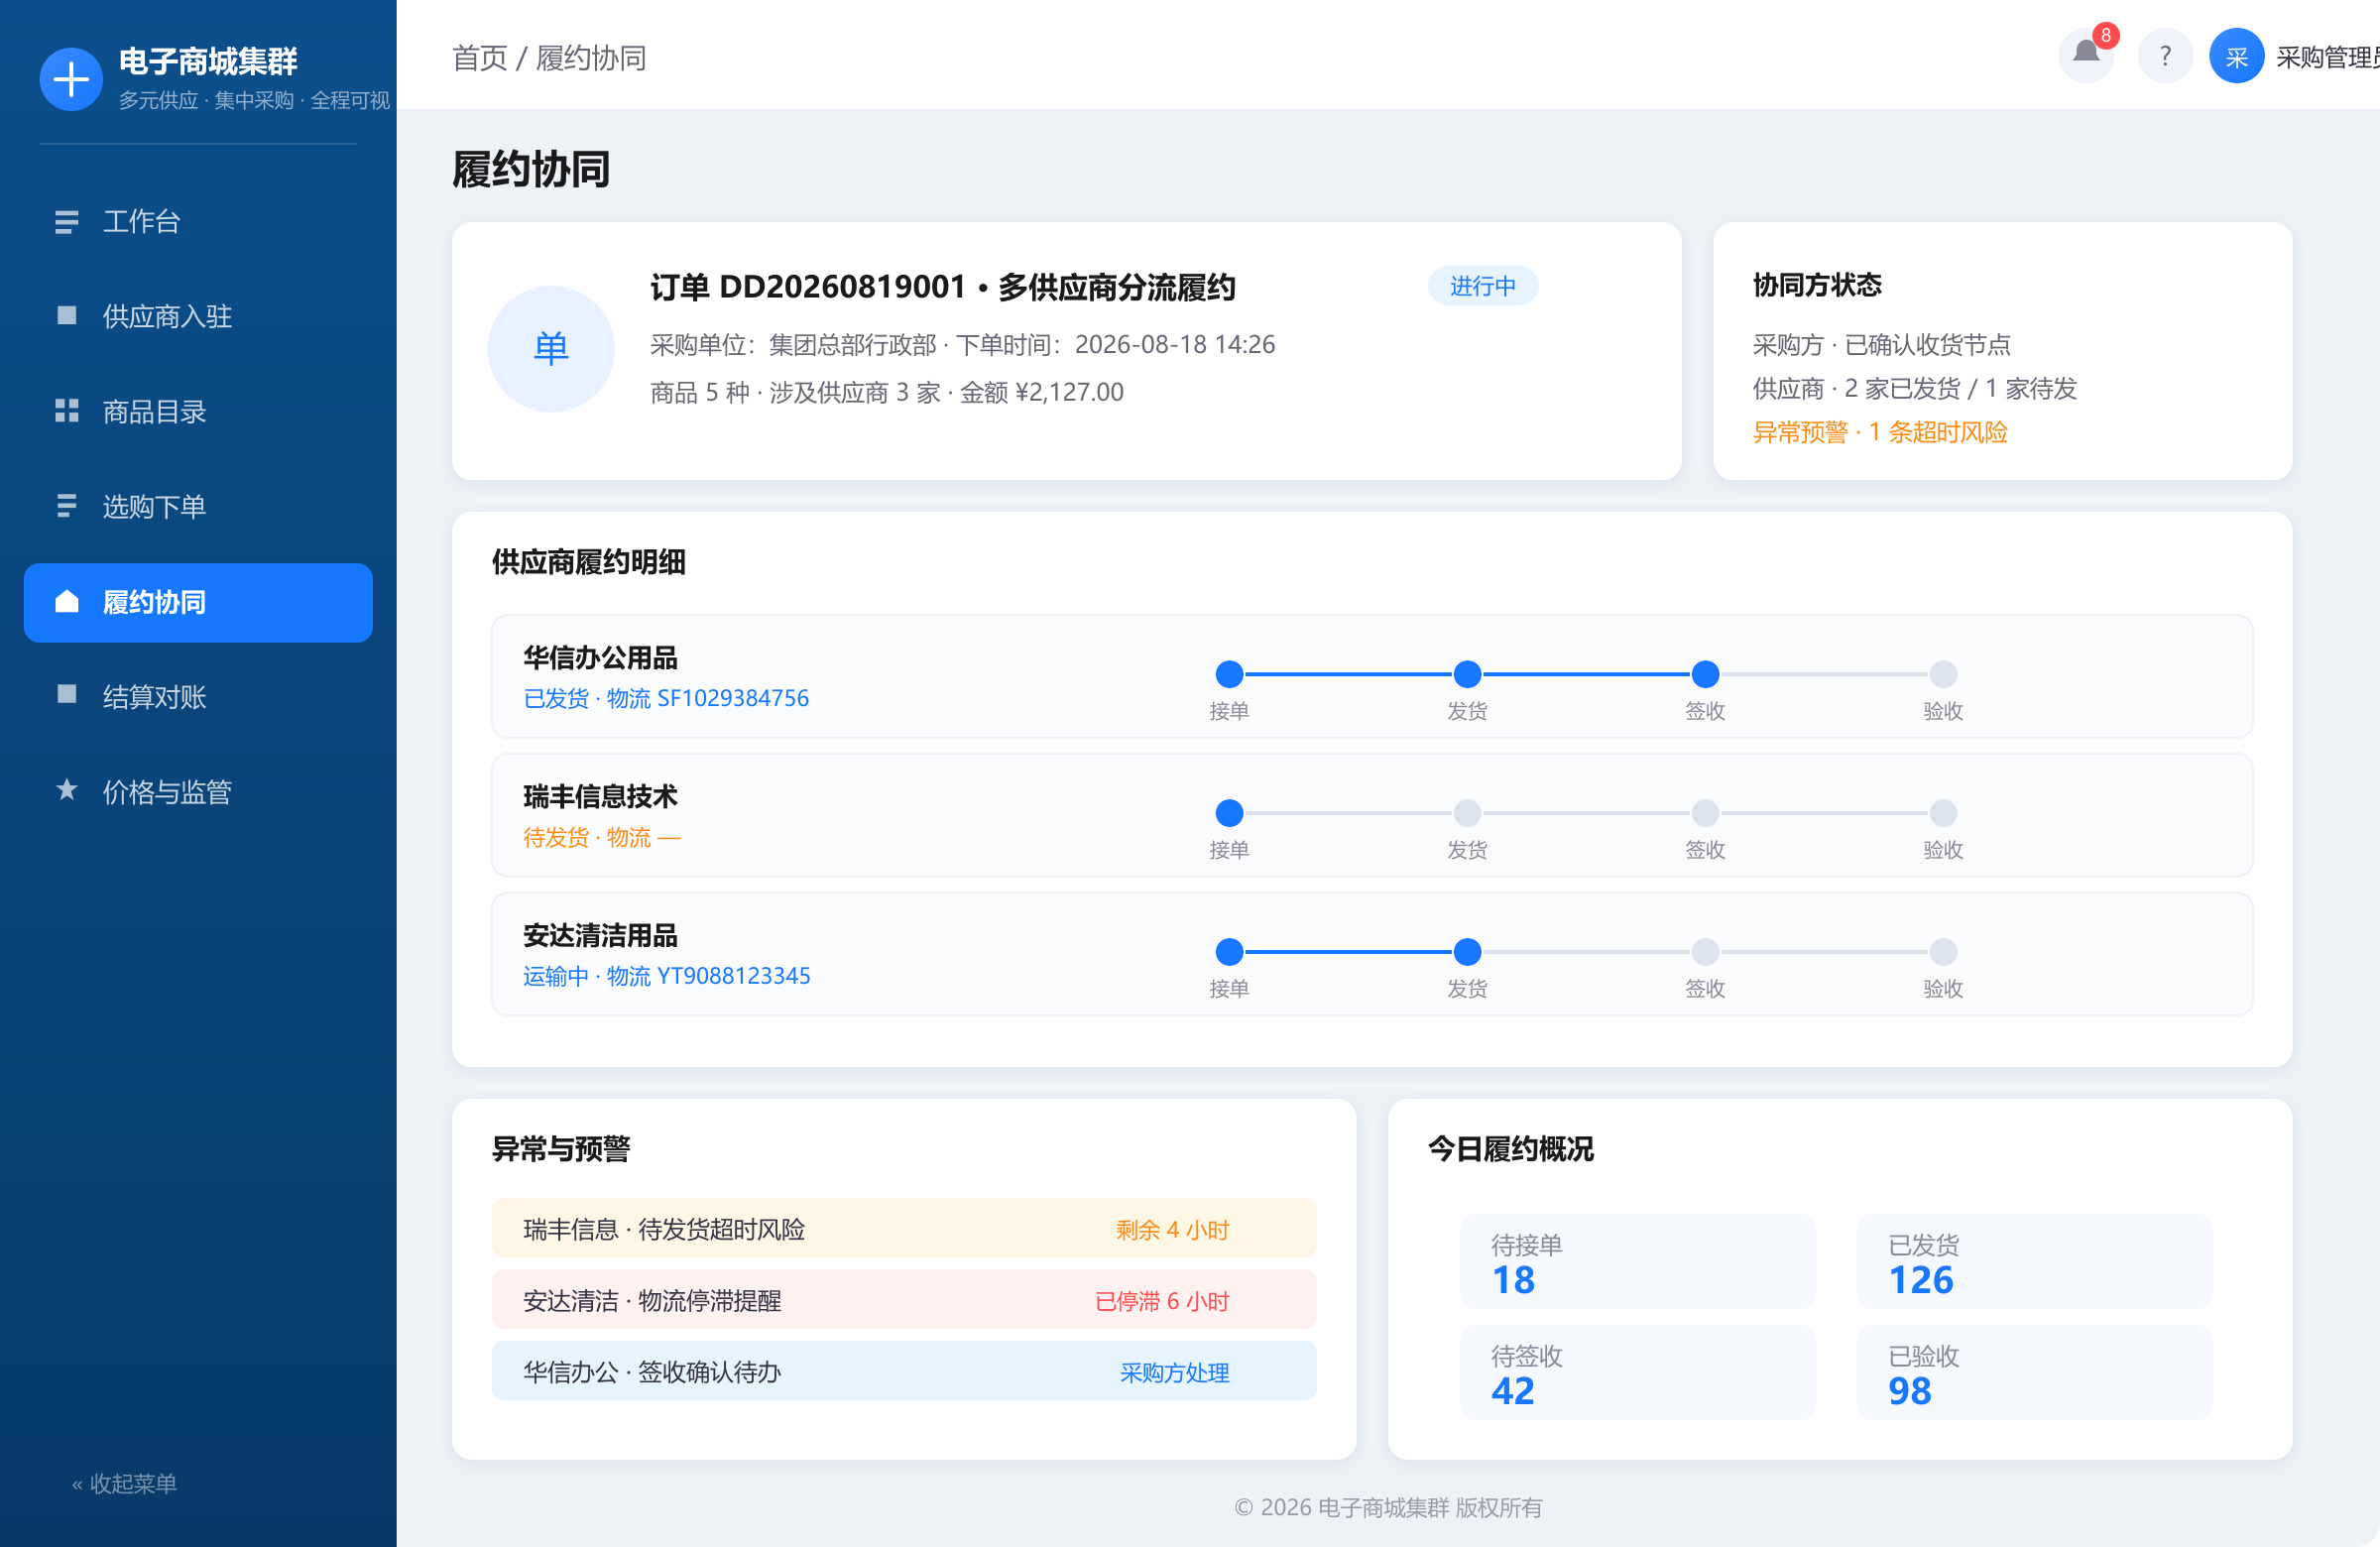The image size is (2380, 1547).
Task: Click 采购方处理 in 华信办公 alert
Action: click(x=1174, y=1372)
